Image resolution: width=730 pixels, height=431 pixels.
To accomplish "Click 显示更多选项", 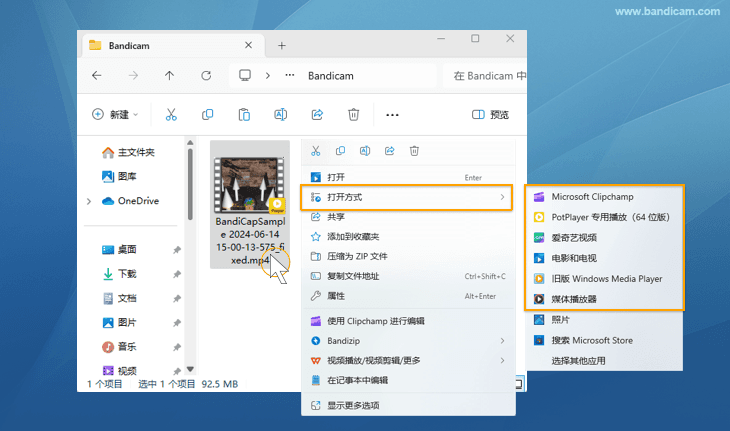I will (408, 405).
